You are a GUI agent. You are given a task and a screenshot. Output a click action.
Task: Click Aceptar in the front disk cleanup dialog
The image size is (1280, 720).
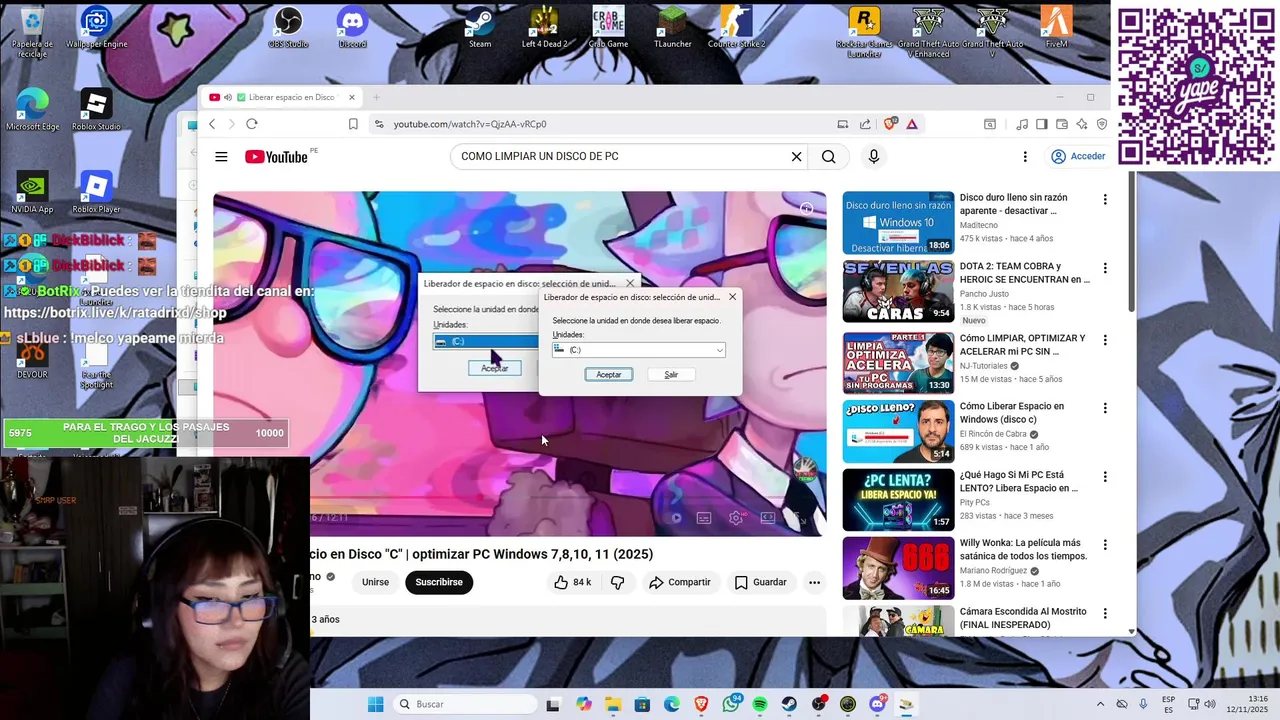coord(608,374)
